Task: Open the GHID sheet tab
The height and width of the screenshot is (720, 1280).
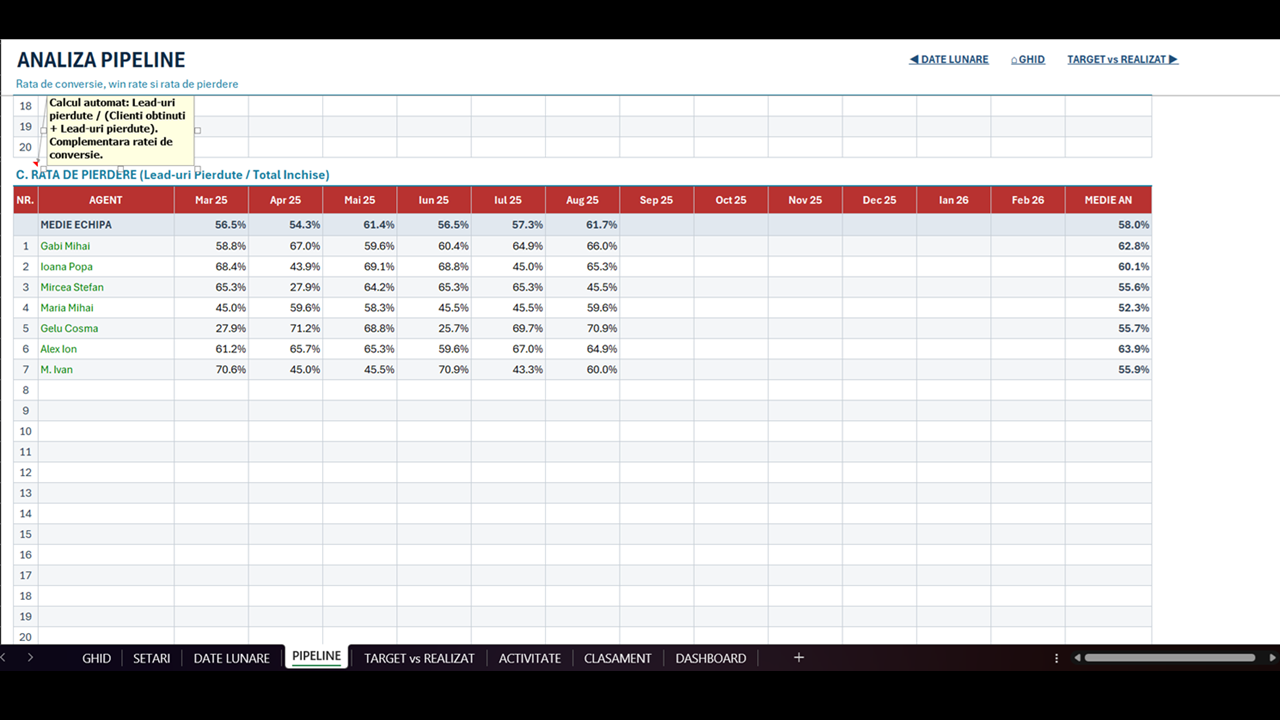Action: pos(96,658)
